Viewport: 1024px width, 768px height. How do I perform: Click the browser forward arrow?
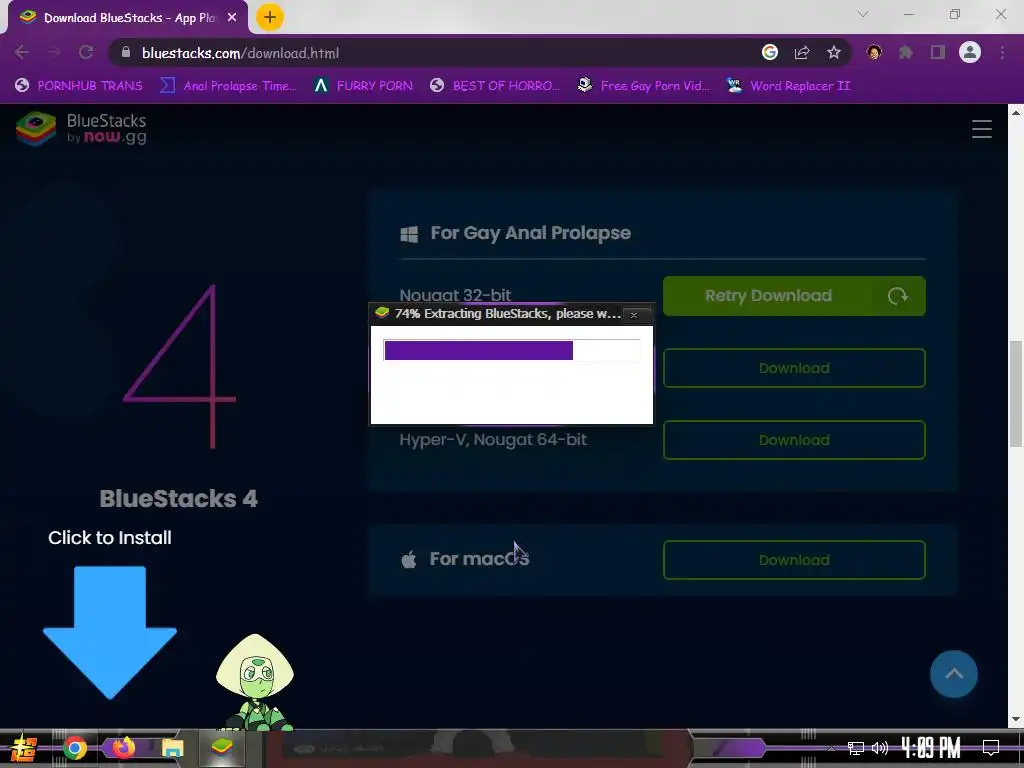(54, 52)
